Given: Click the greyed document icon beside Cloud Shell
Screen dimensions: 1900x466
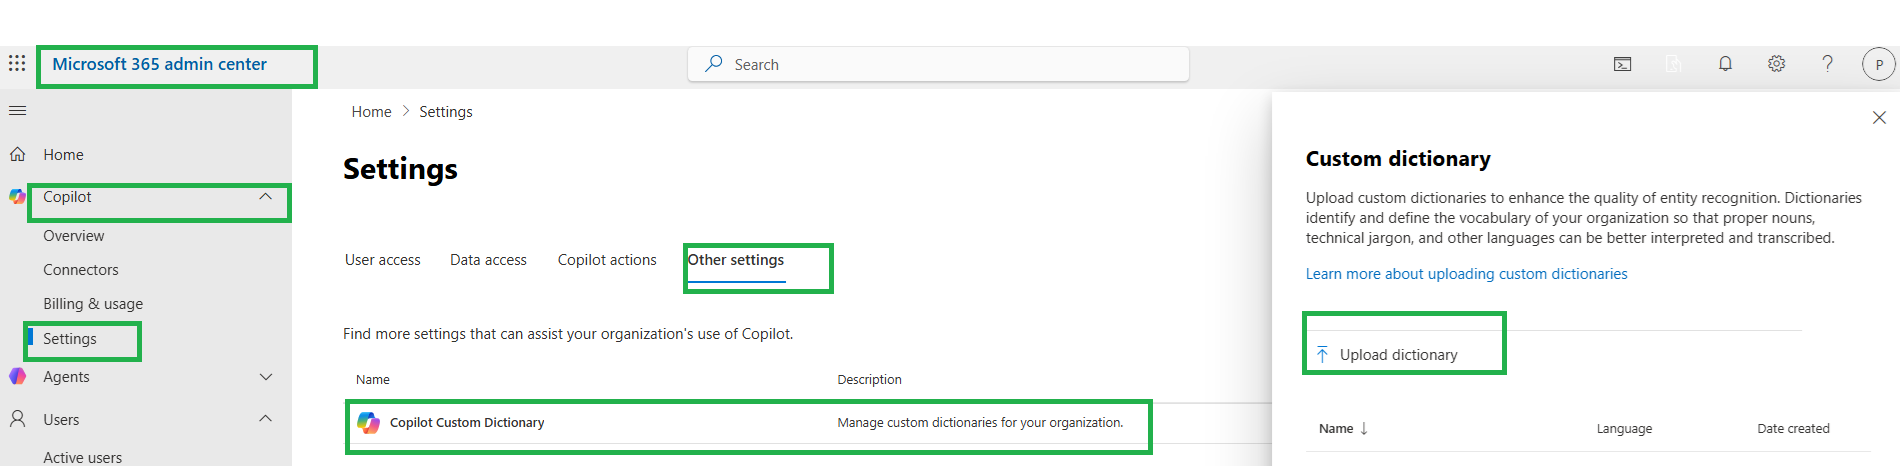Looking at the screenshot, I should point(1673,64).
